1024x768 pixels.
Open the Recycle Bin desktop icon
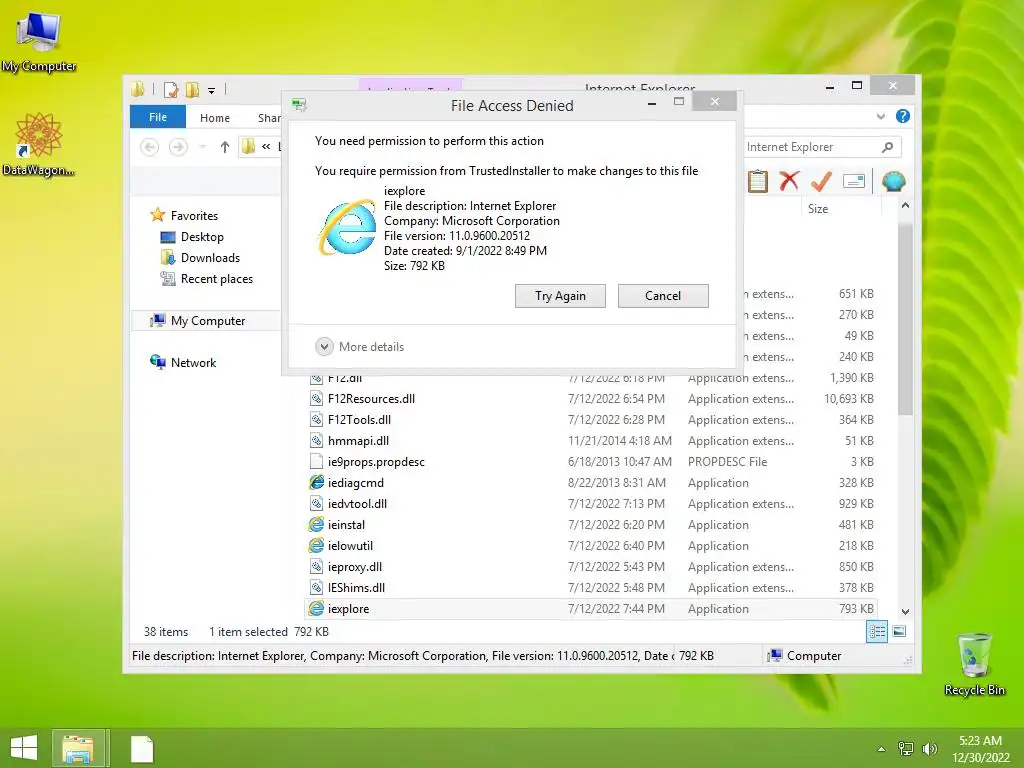pyautogui.click(x=974, y=664)
